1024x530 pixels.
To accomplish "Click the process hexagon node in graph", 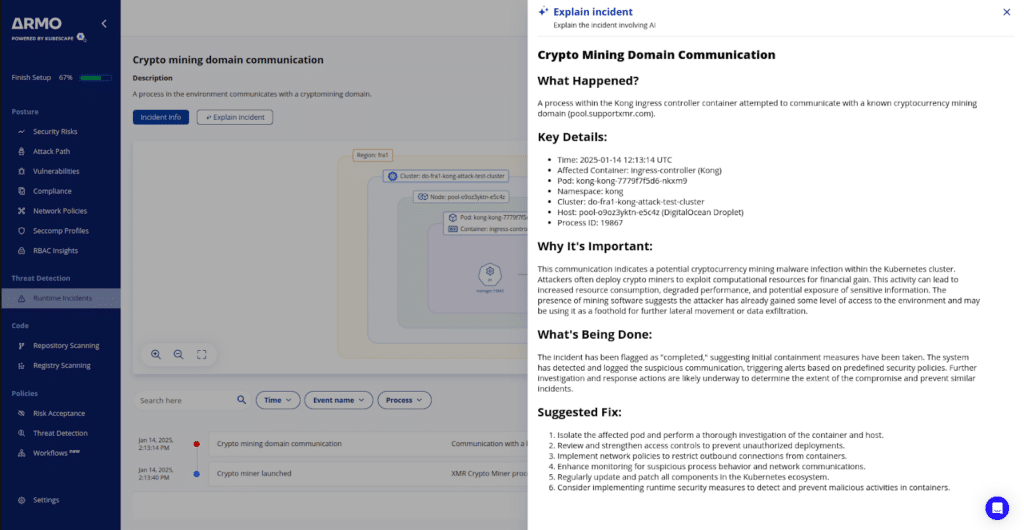I will [x=489, y=273].
